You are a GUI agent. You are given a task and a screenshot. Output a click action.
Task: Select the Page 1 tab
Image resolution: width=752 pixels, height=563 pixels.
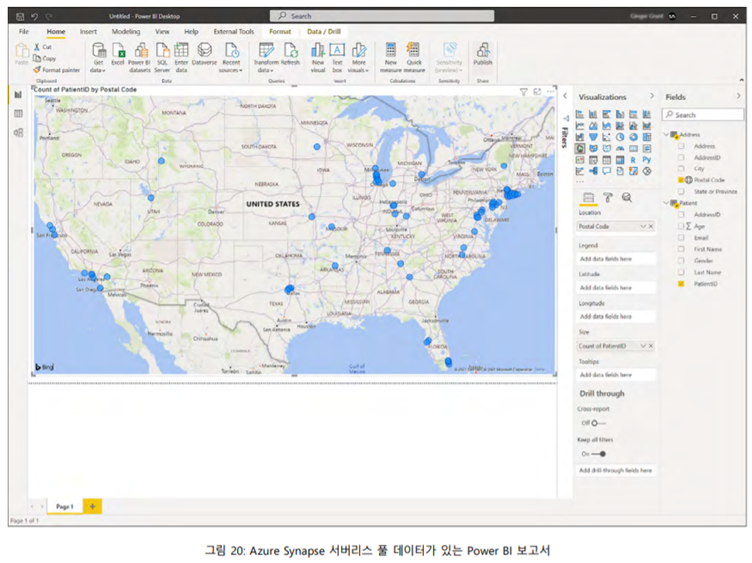[65, 506]
